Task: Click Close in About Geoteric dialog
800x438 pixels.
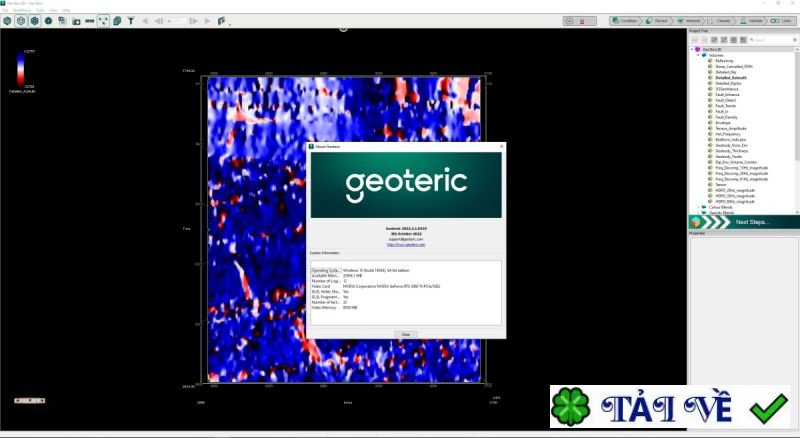Action: (406, 334)
